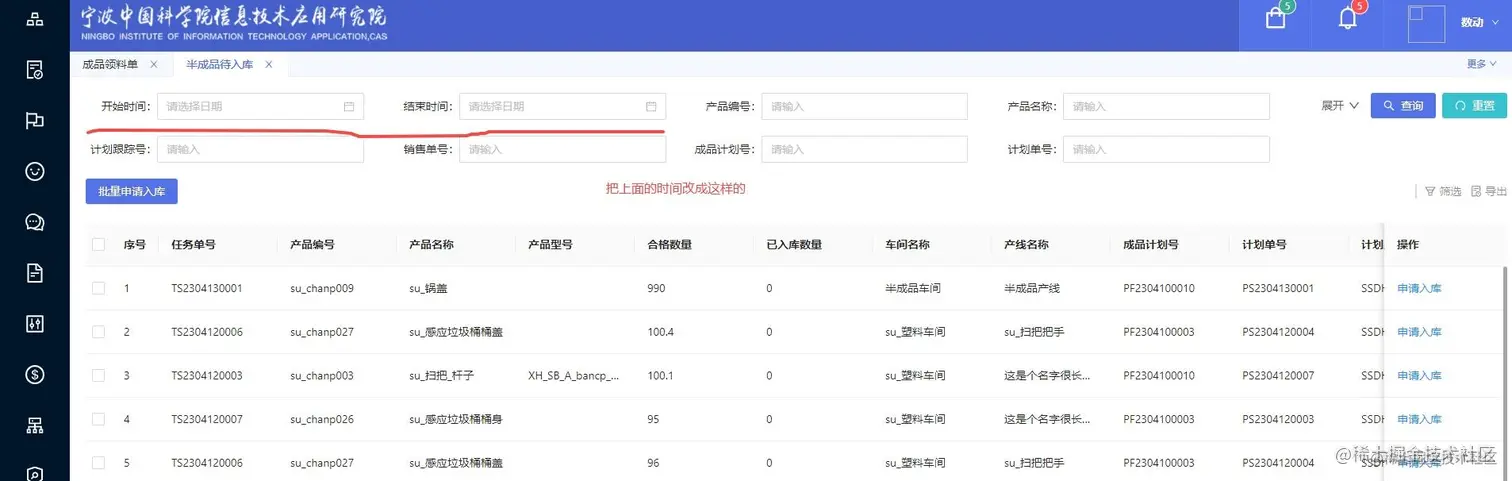Open the smiley face sidebar icon
This screenshot has height=481, width=1512.
(x=35, y=171)
